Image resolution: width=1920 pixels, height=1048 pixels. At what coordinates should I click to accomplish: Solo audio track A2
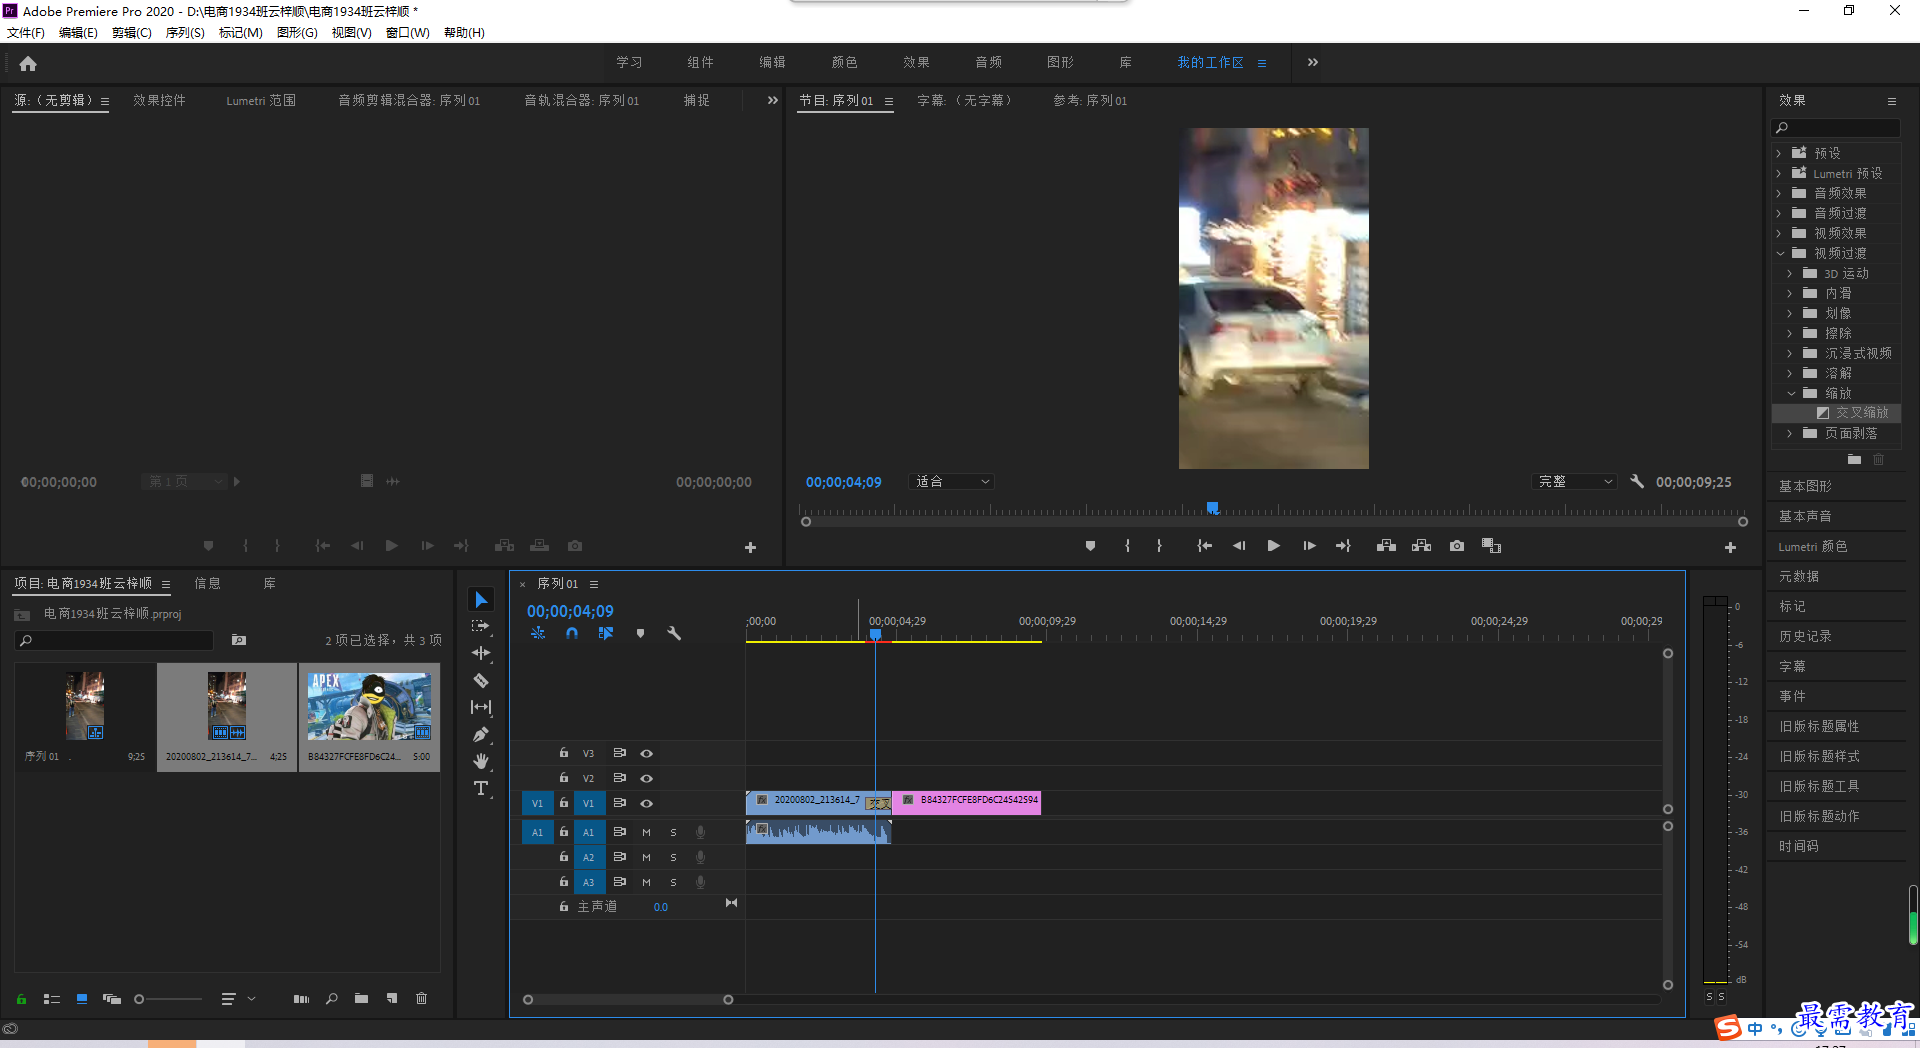673,857
